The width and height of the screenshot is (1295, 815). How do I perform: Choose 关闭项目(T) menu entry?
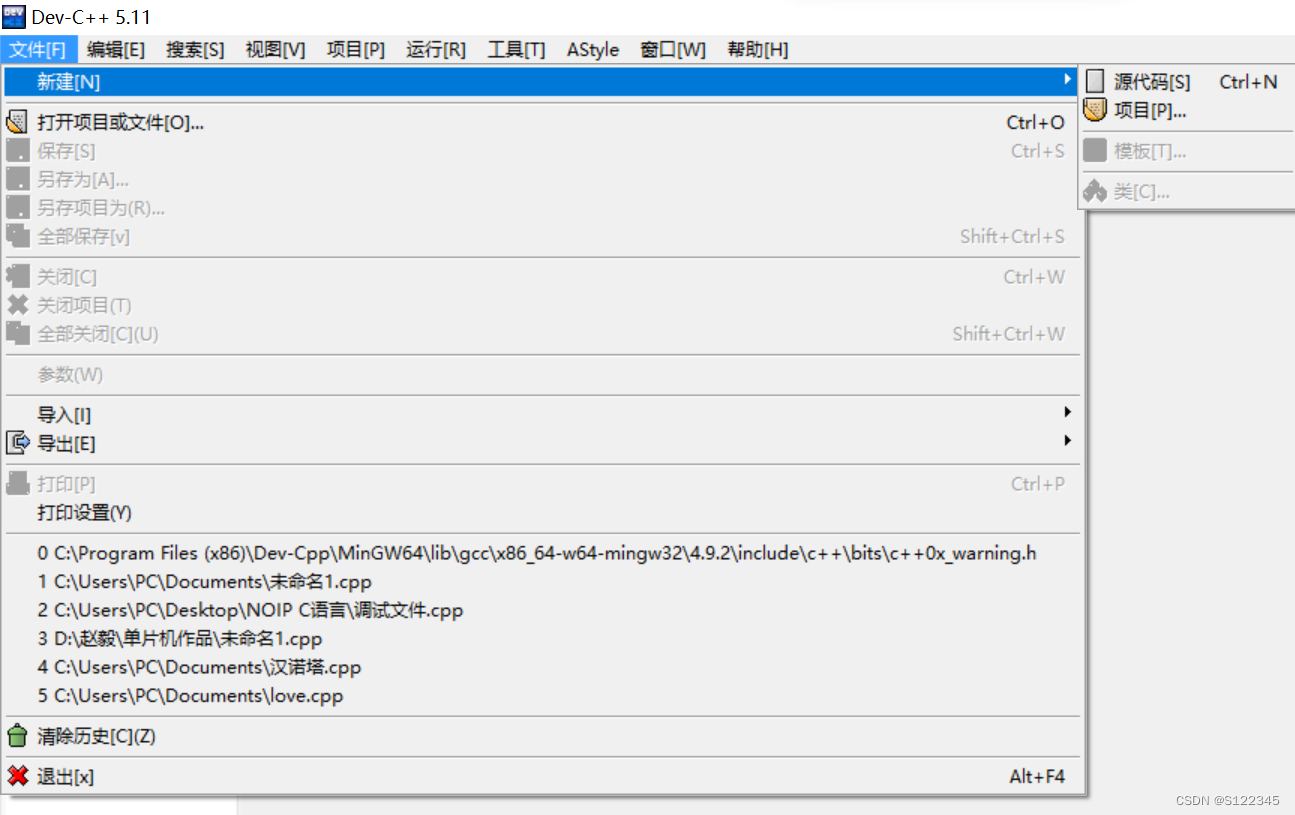(541, 305)
